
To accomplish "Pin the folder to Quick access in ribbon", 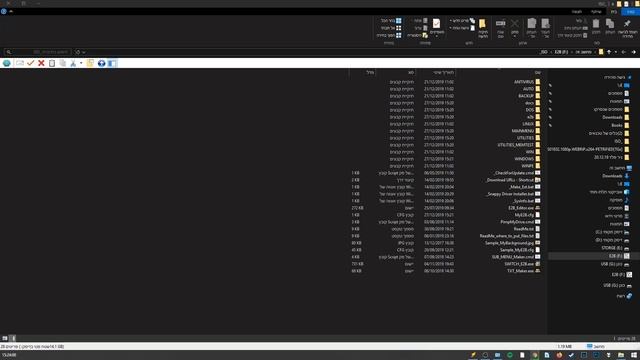I will [627, 28].
